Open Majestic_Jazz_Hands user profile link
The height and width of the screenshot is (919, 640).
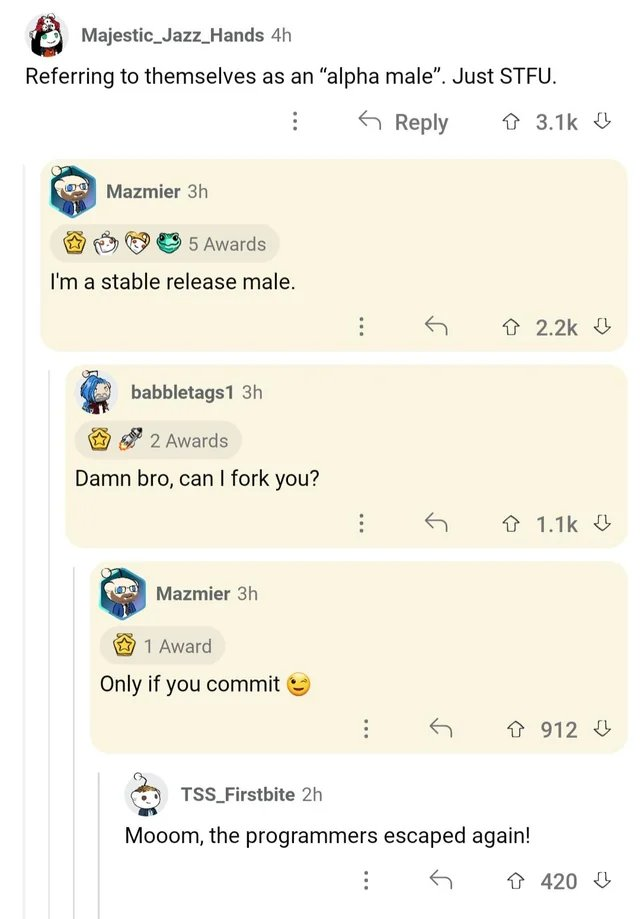pyautogui.click(x=172, y=35)
